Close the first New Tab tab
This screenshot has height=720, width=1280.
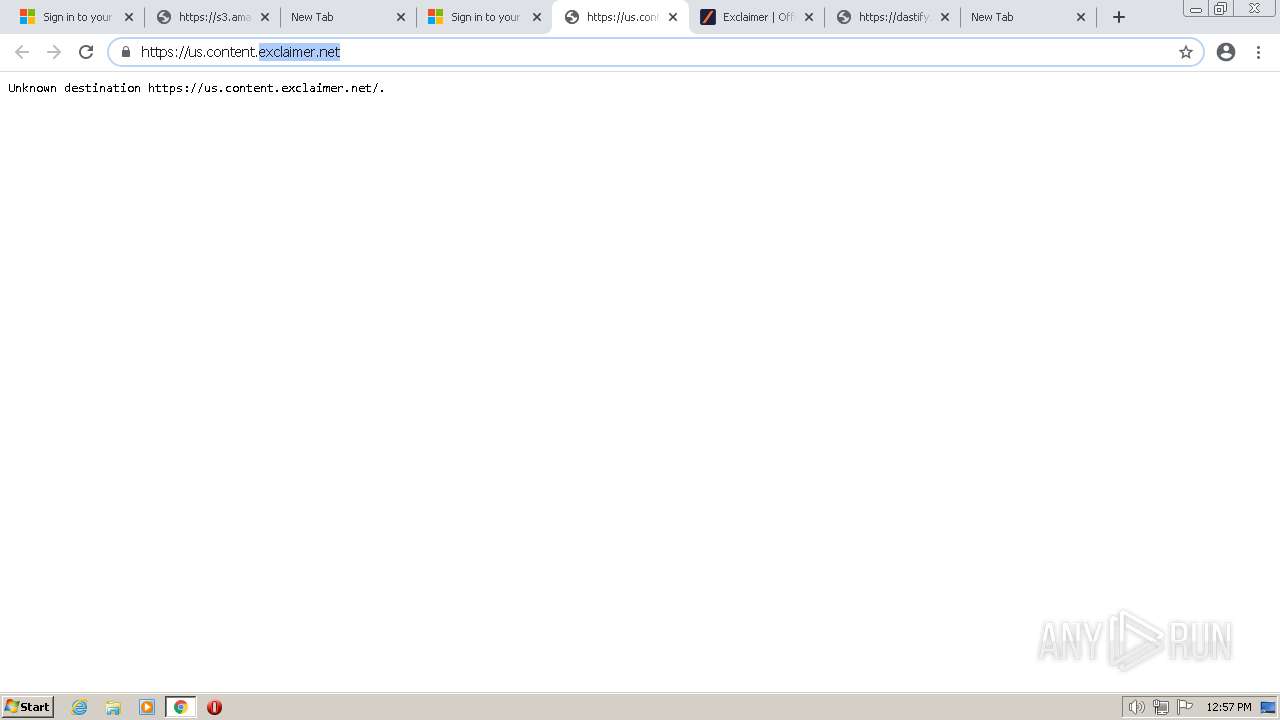point(401,17)
